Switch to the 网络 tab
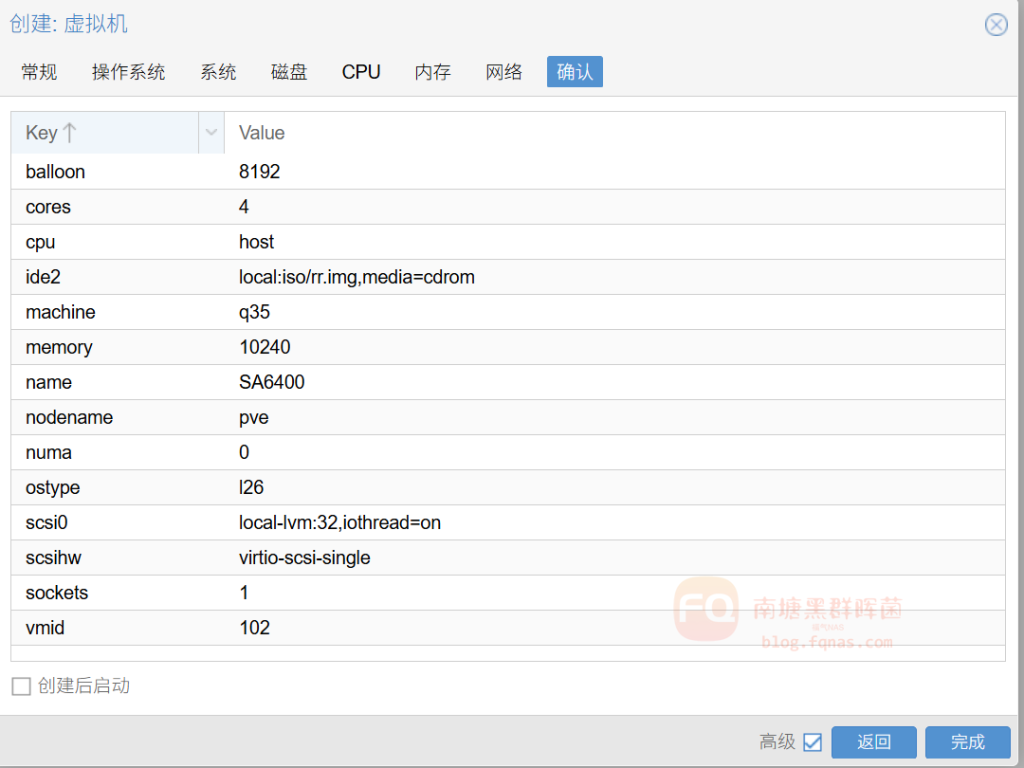 [x=504, y=72]
